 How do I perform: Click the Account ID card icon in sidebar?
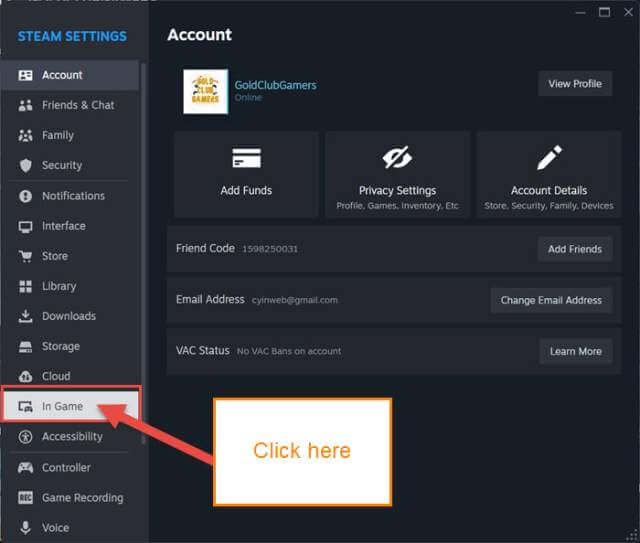pyautogui.click(x=25, y=75)
